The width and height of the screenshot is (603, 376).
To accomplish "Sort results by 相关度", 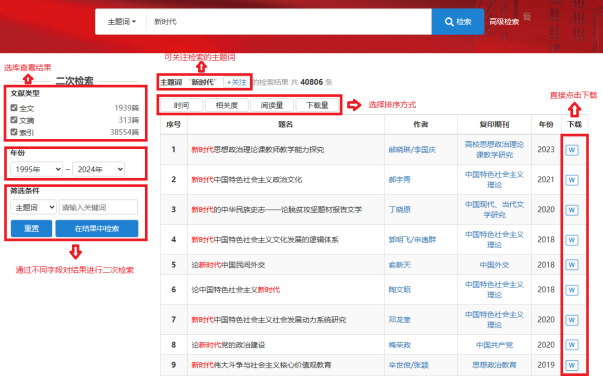I will [x=227, y=105].
